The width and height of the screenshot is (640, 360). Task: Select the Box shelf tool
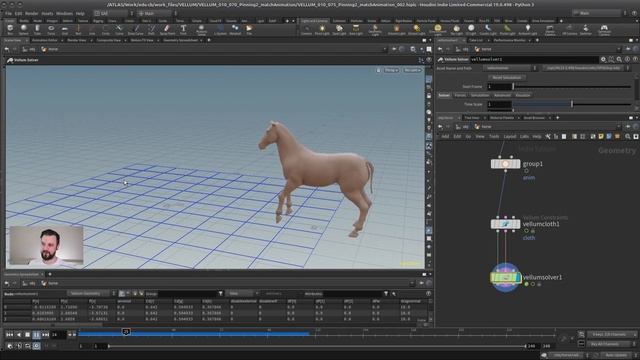pos(10,29)
